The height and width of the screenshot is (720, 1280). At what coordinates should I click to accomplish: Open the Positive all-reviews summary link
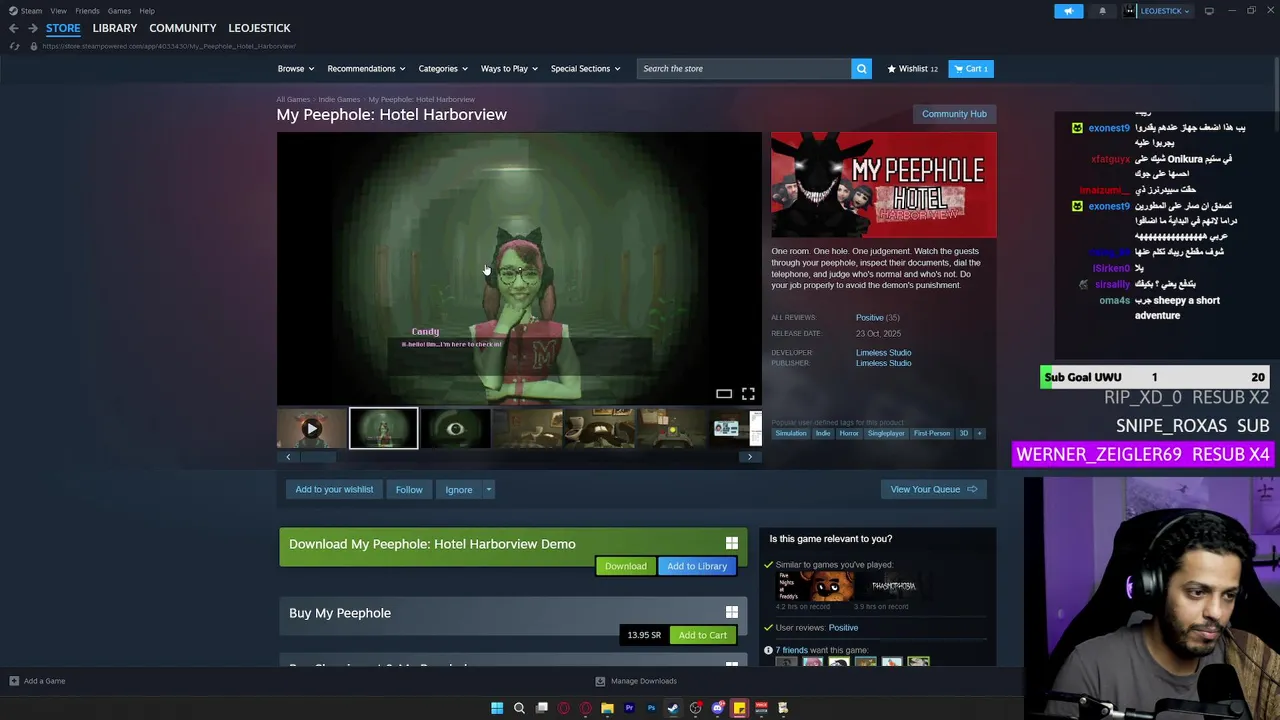click(x=877, y=318)
